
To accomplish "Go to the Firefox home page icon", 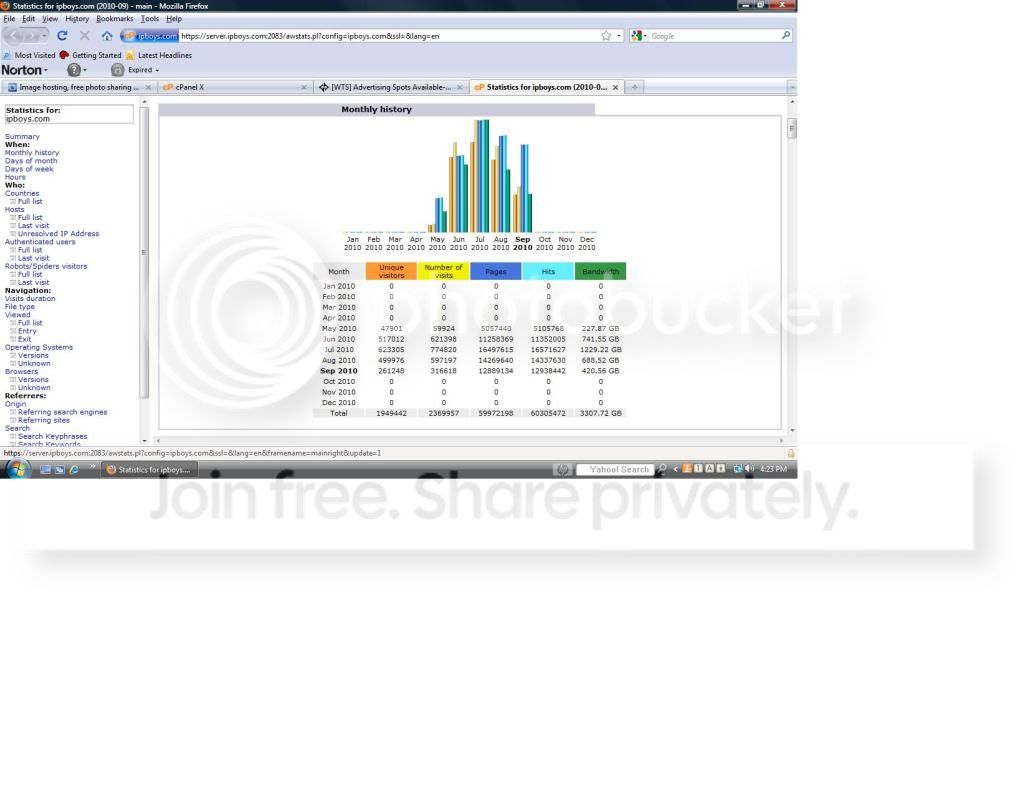I will pyautogui.click(x=107, y=36).
